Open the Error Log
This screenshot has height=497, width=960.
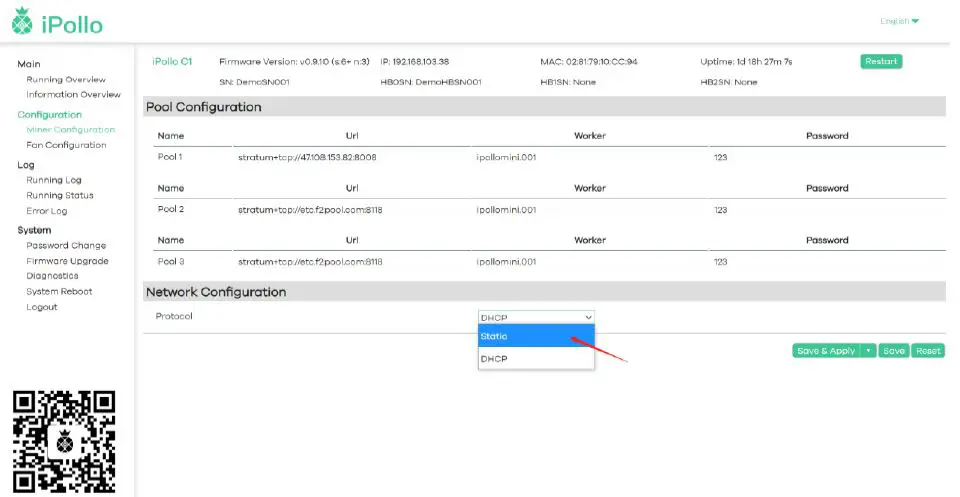point(47,211)
